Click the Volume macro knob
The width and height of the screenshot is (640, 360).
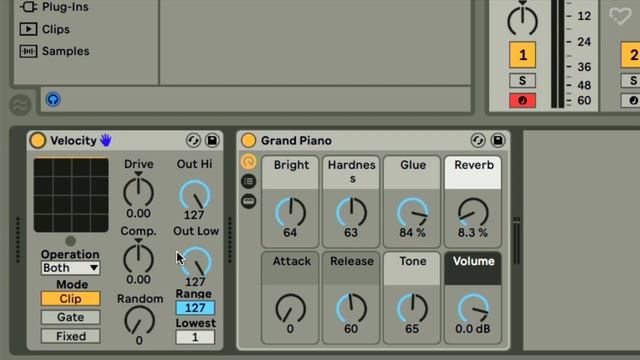click(x=473, y=309)
